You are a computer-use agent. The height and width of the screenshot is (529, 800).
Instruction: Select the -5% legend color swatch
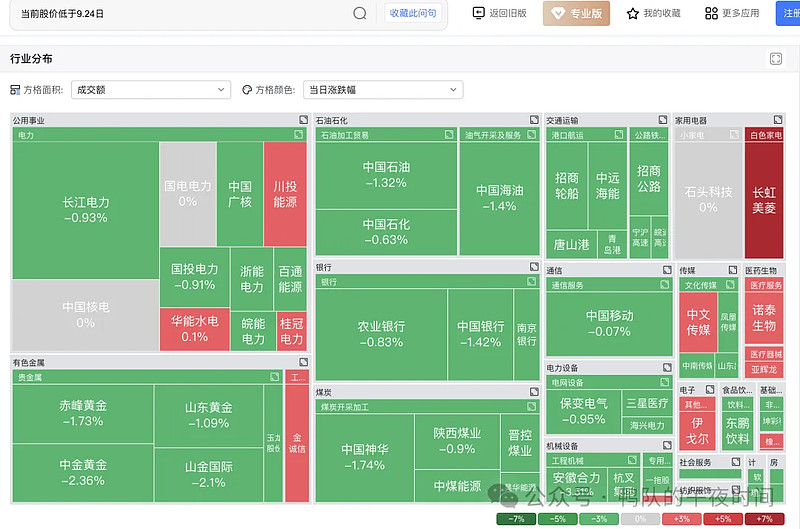pyautogui.click(x=558, y=519)
